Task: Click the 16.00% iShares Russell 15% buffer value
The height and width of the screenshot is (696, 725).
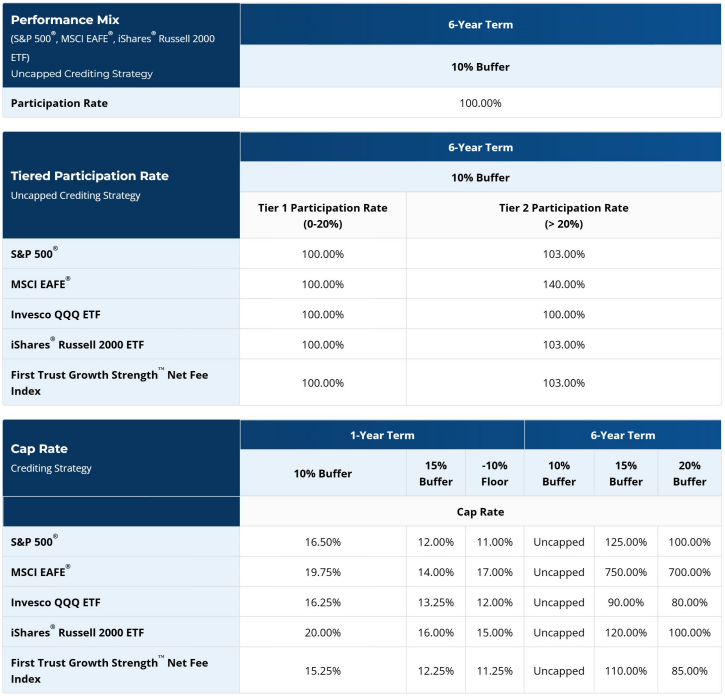Action: 436,633
